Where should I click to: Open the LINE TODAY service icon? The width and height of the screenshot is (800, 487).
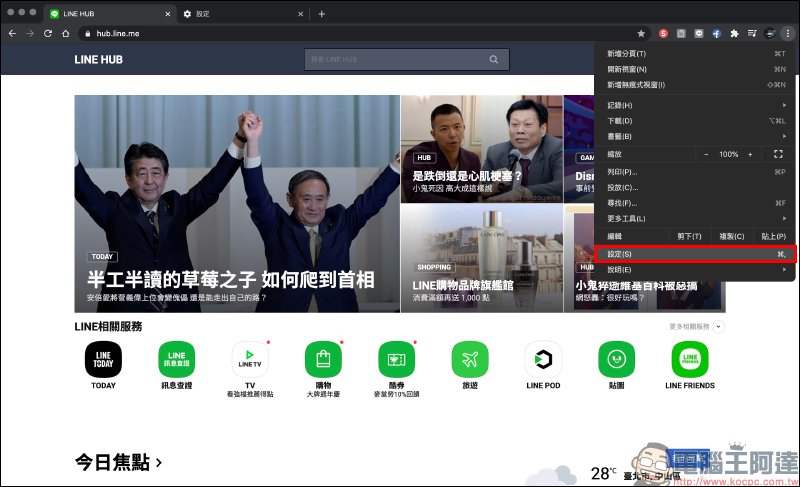(x=103, y=360)
